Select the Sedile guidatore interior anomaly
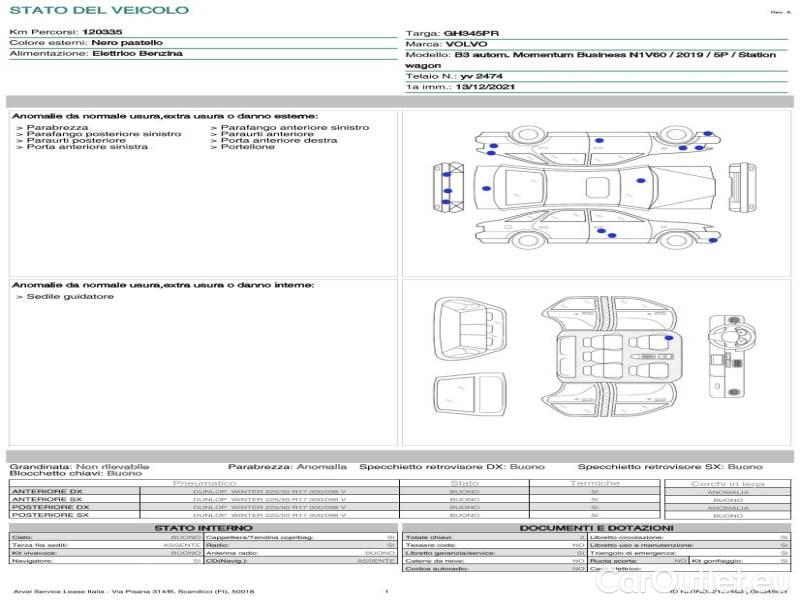This screenshot has height=600, width=800. [x=69, y=297]
